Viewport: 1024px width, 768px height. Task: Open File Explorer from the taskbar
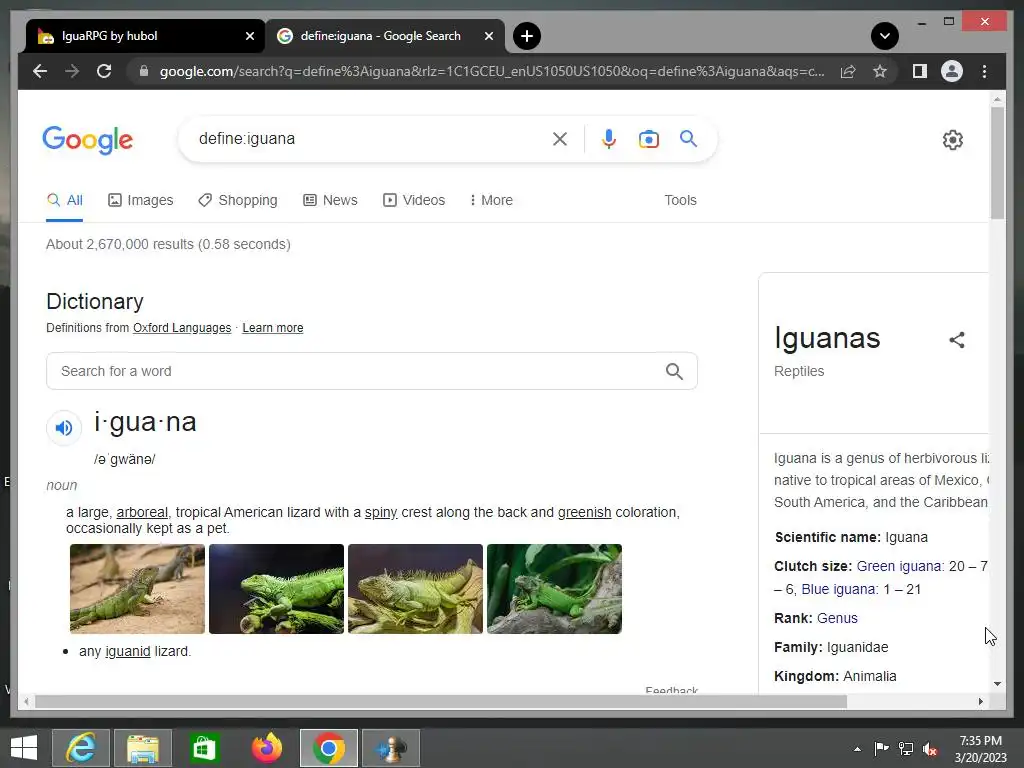tap(143, 748)
